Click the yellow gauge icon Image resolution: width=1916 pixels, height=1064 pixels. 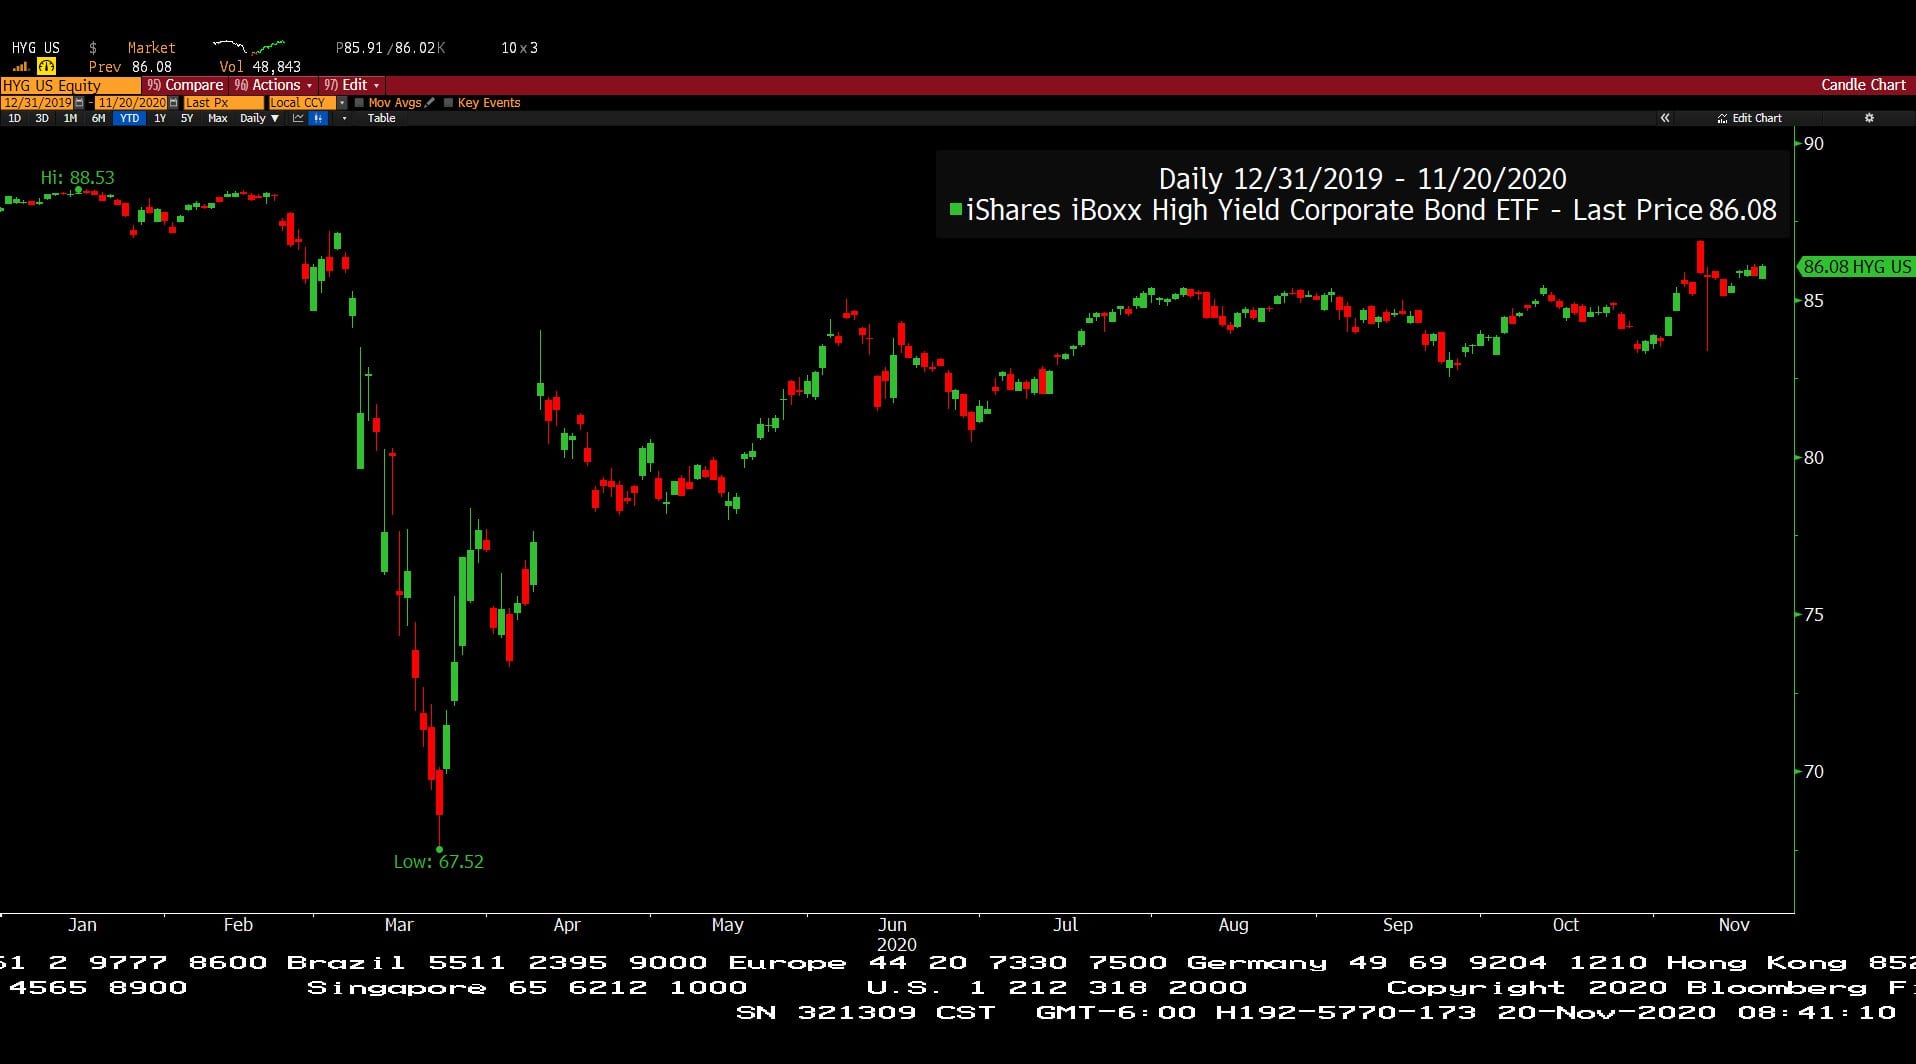[x=46, y=66]
